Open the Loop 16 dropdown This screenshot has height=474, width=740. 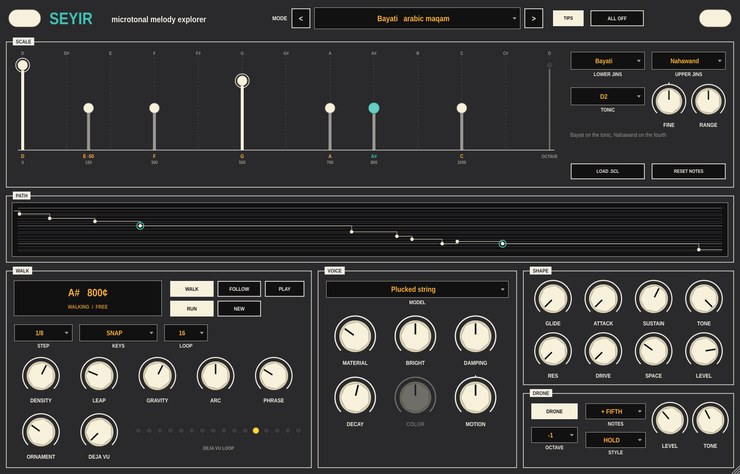point(186,333)
